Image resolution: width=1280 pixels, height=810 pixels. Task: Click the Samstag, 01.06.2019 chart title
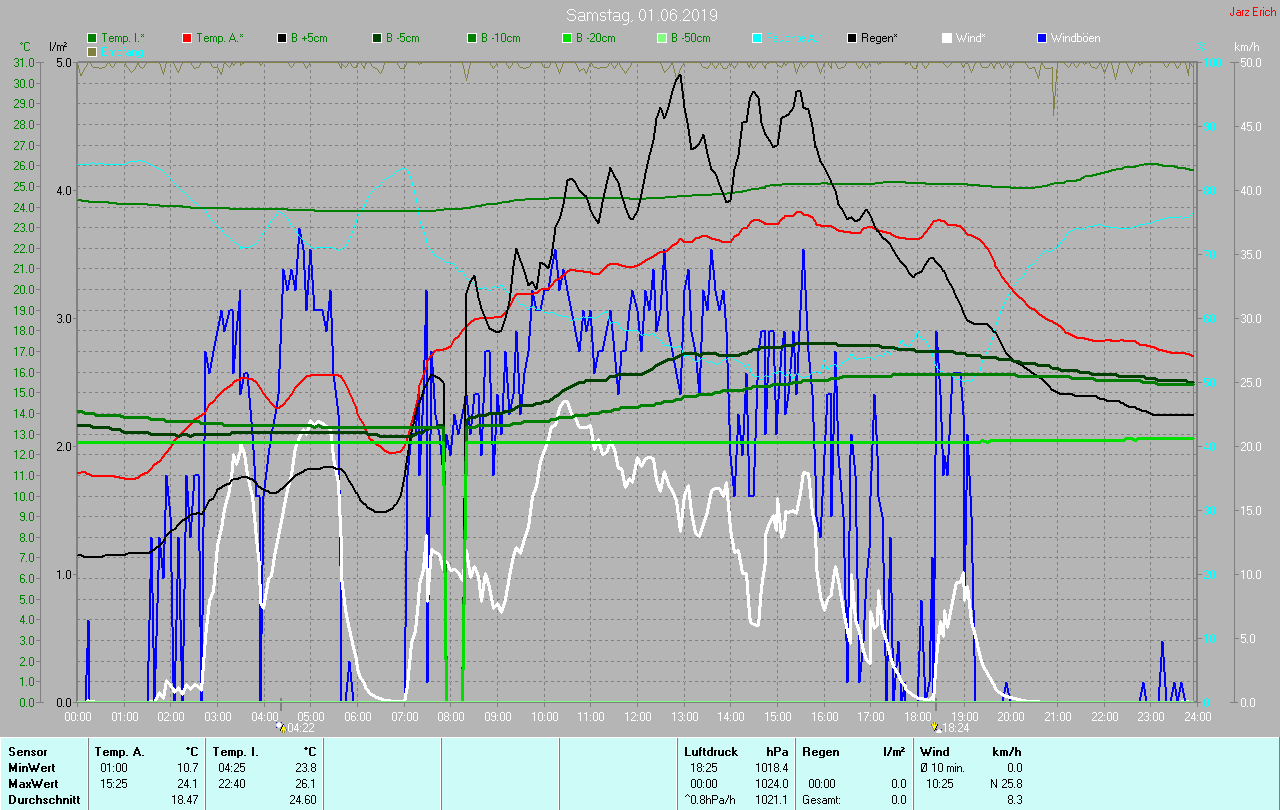click(641, 15)
